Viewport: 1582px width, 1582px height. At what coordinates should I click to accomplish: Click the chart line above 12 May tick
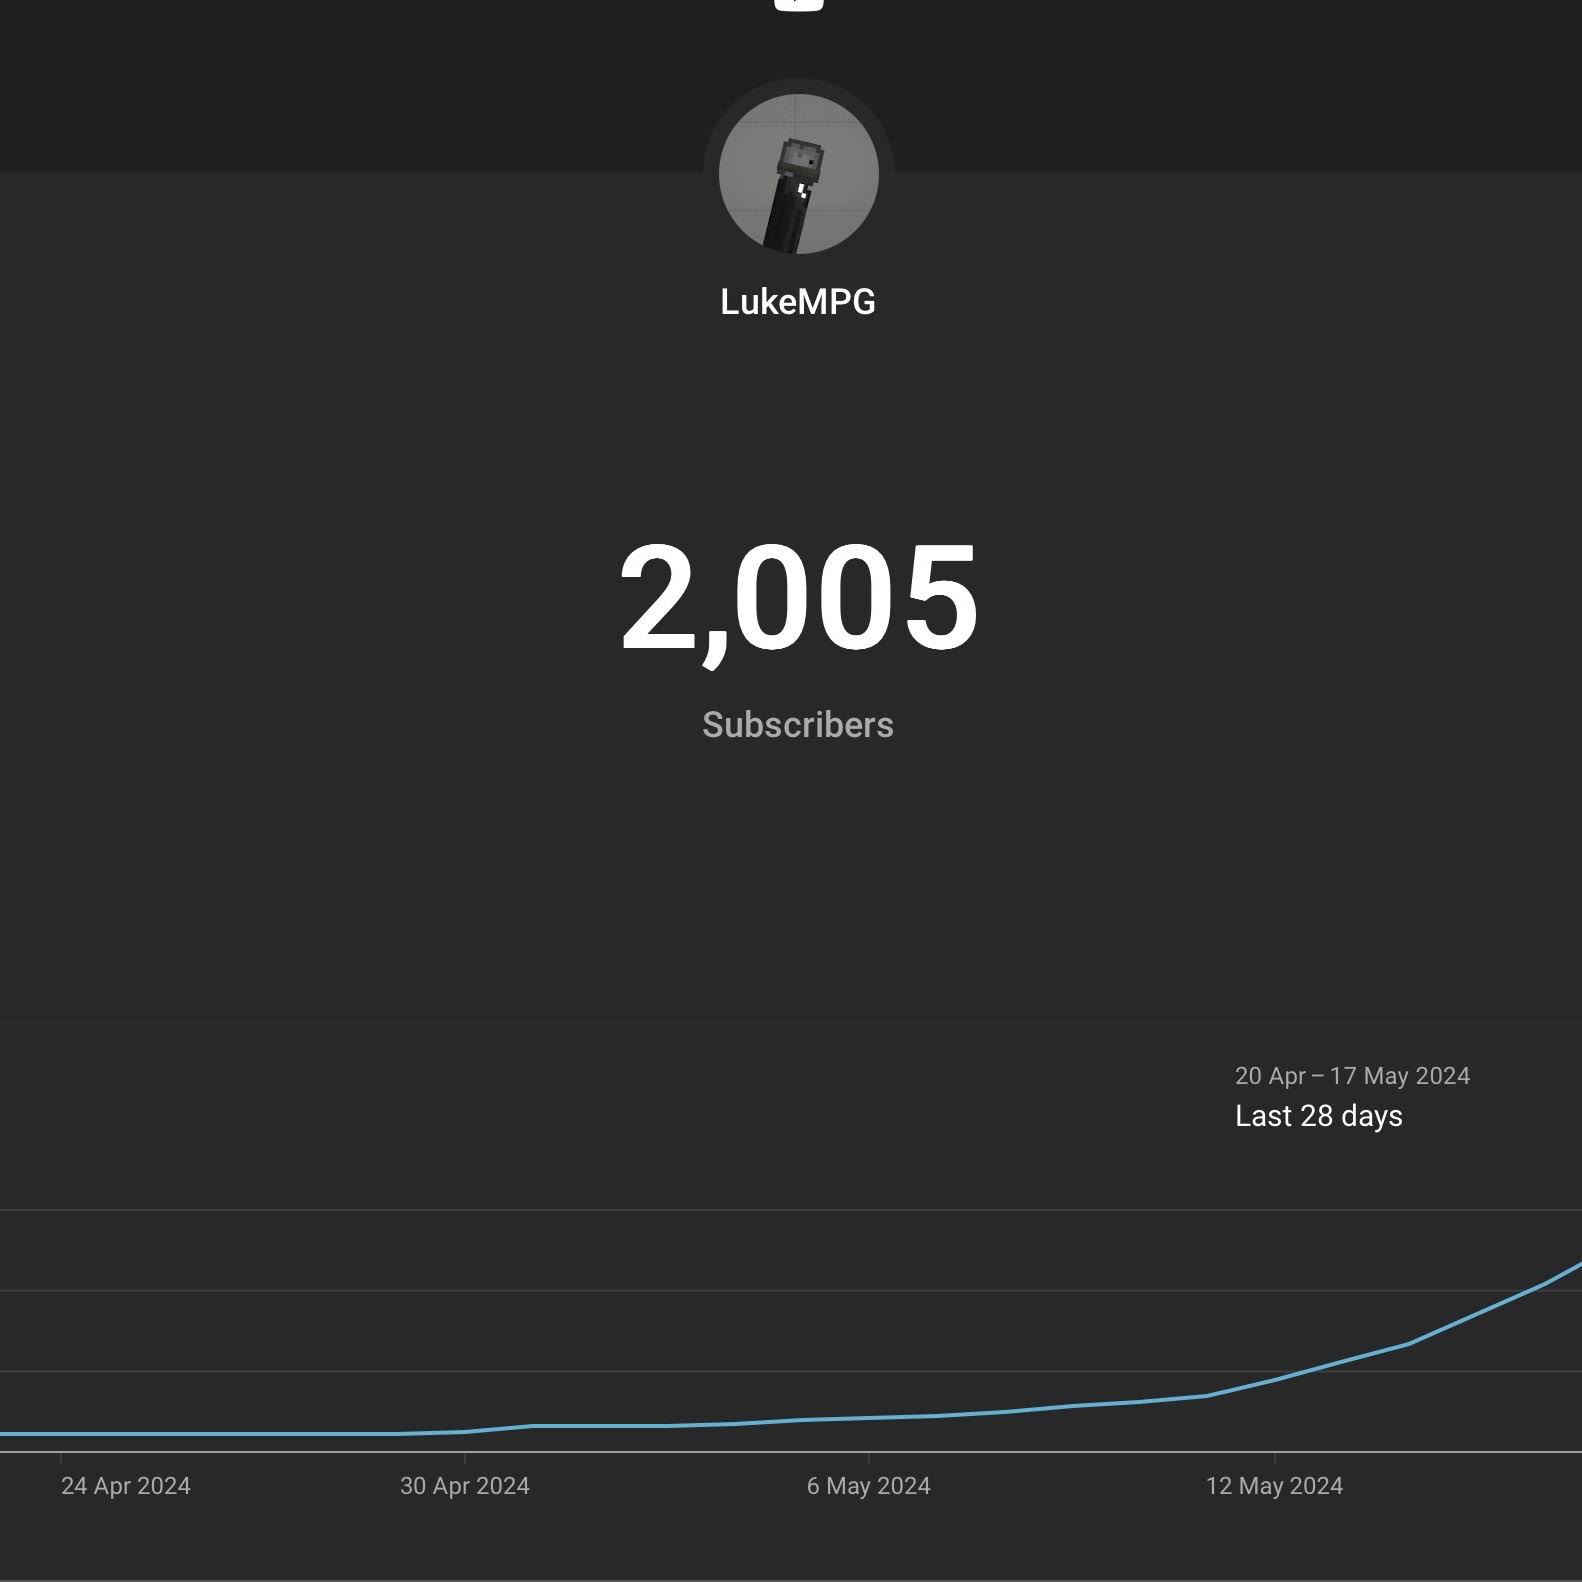pyautogui.click(x=1274, y=1380)
